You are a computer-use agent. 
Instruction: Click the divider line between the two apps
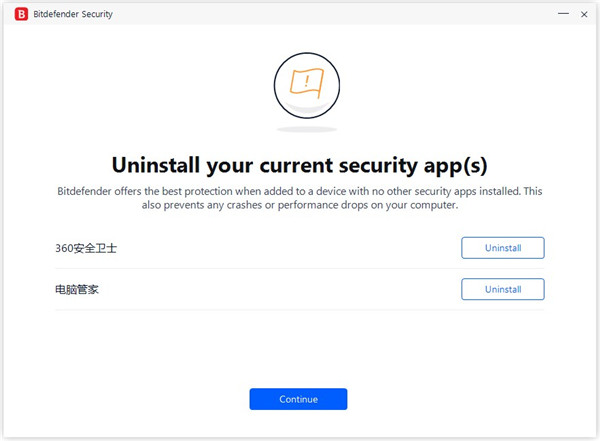[300, 268]
